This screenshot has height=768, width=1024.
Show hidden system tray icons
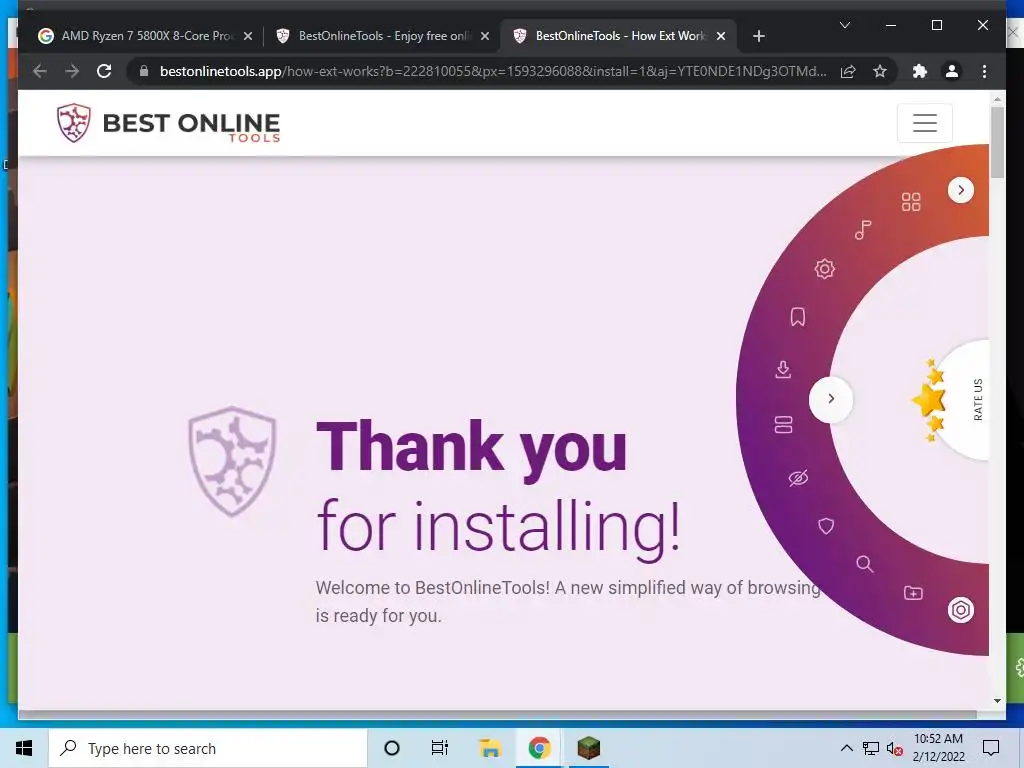coord(846,748)
